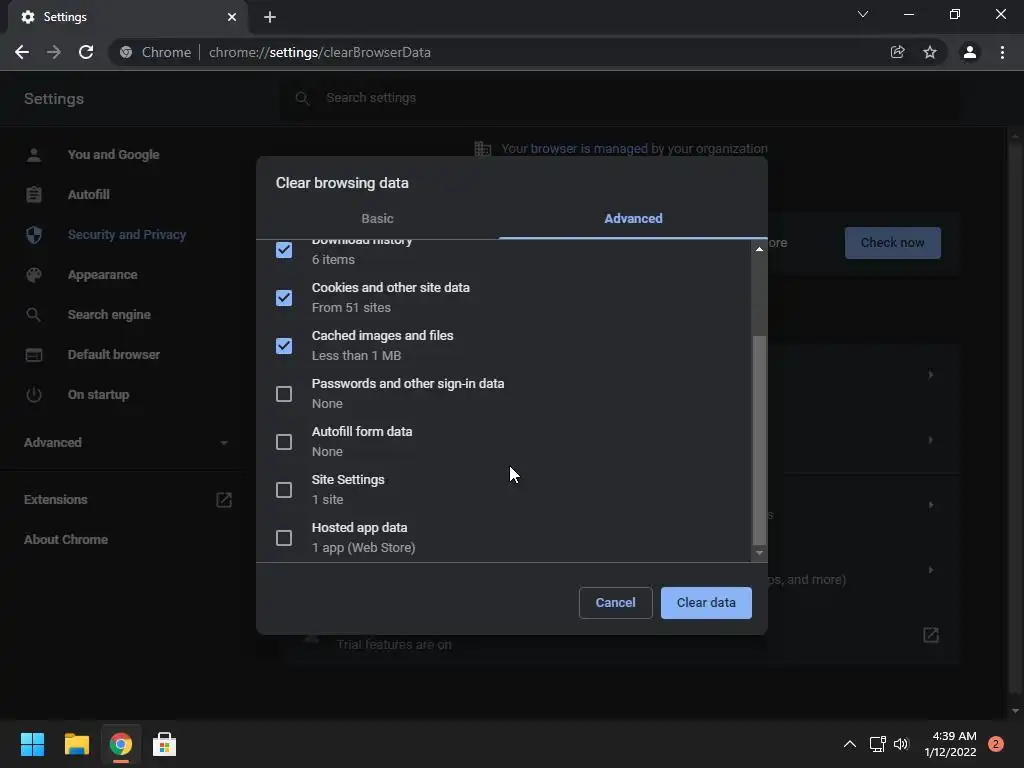Uncheck Cached images and files
This screenshot has height=768, width=1024.
(283, 345)
